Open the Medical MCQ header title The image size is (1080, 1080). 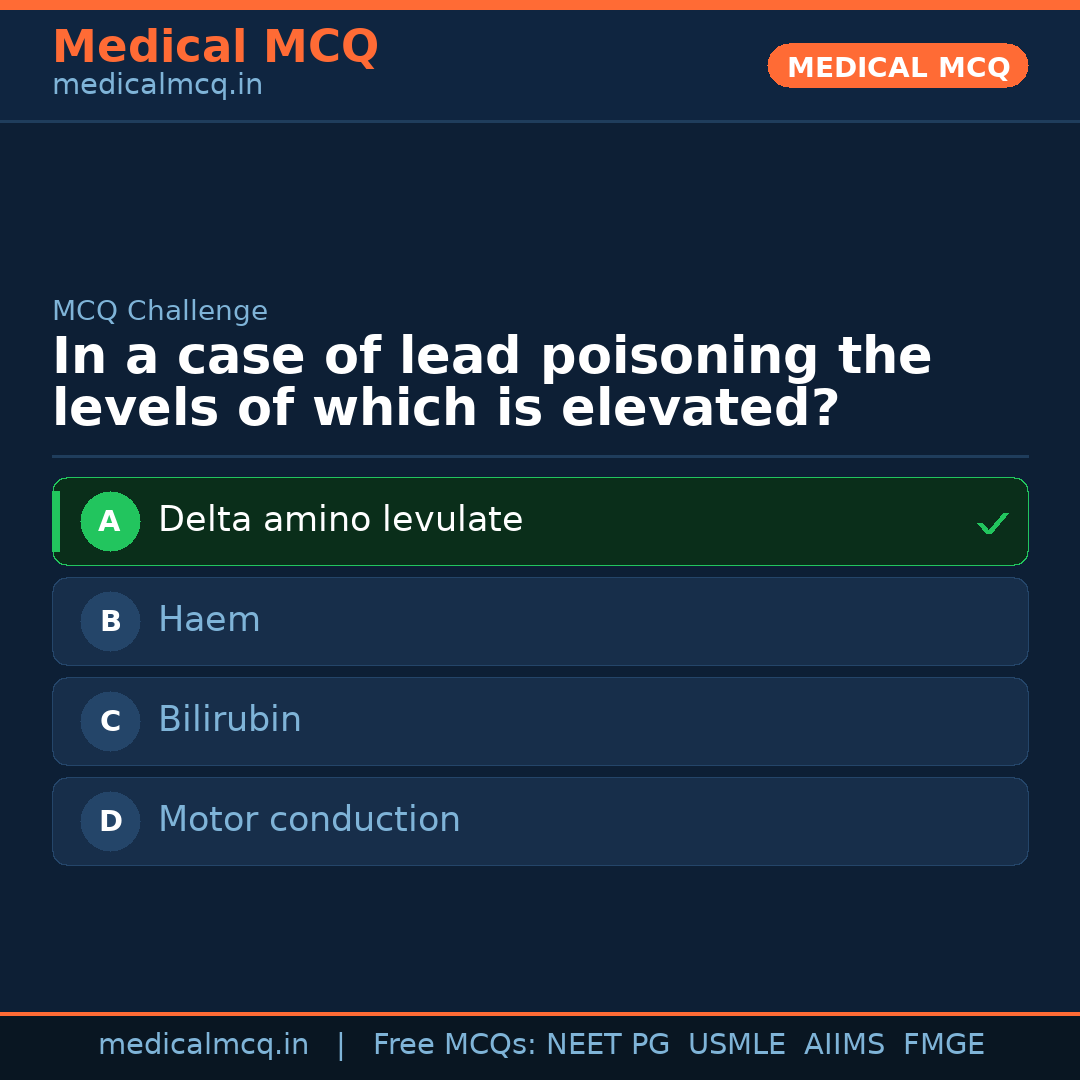point(215,47)
